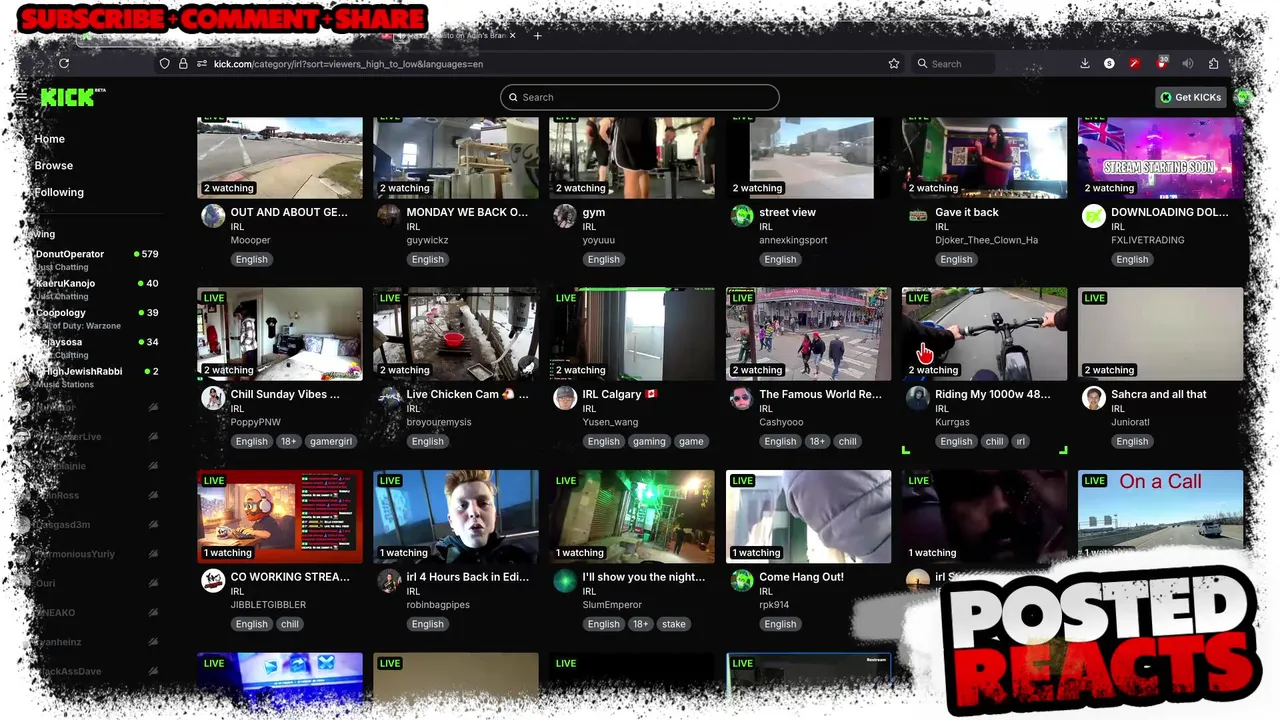The height and width of the screenshot is (720, 1280).
Task: Open annexkingsport channel avatar
Action: pyautogui.click(x=741, y=216)
